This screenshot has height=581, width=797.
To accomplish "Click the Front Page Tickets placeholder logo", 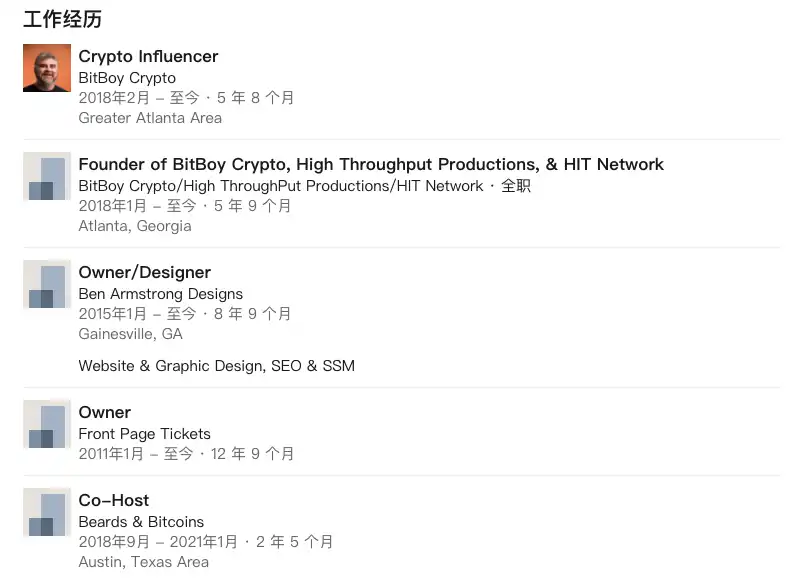I will tap(47, 425).
